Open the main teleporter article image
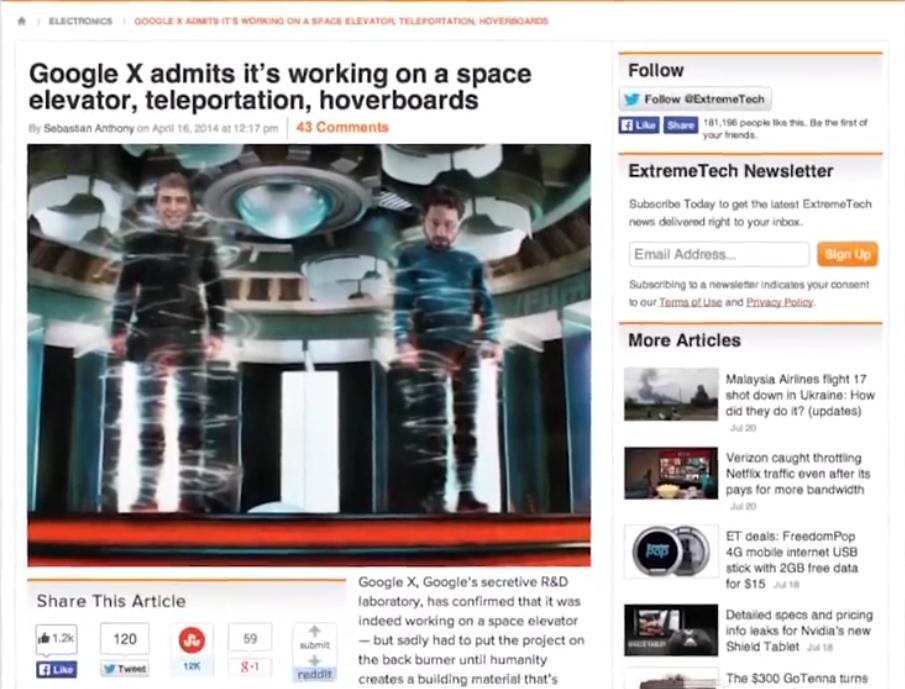 (x=309, y=355)
